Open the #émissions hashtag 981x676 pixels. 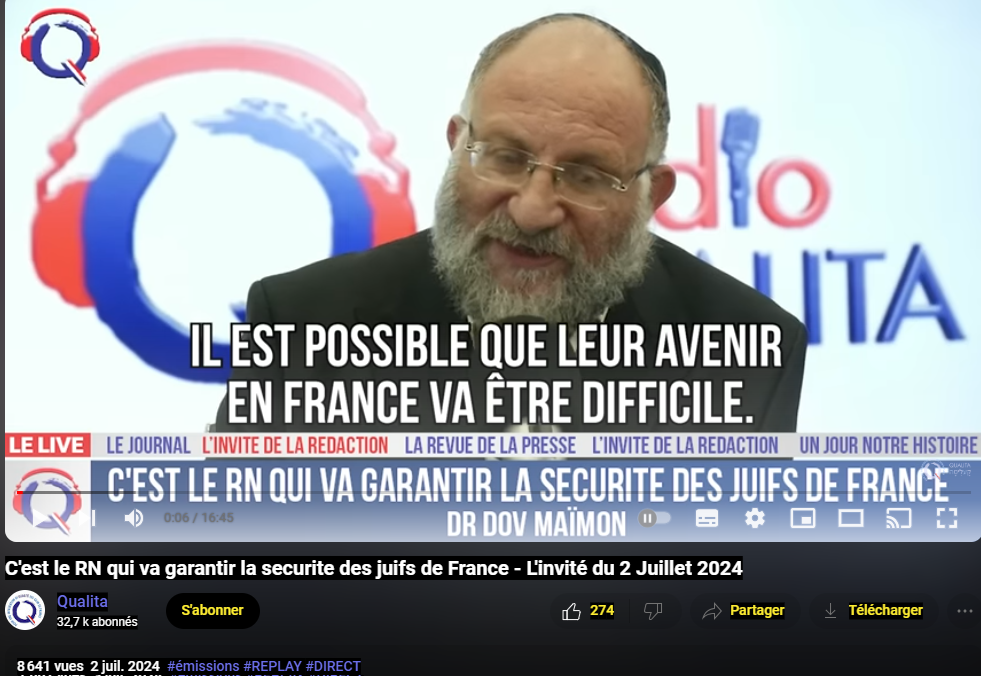203,666
